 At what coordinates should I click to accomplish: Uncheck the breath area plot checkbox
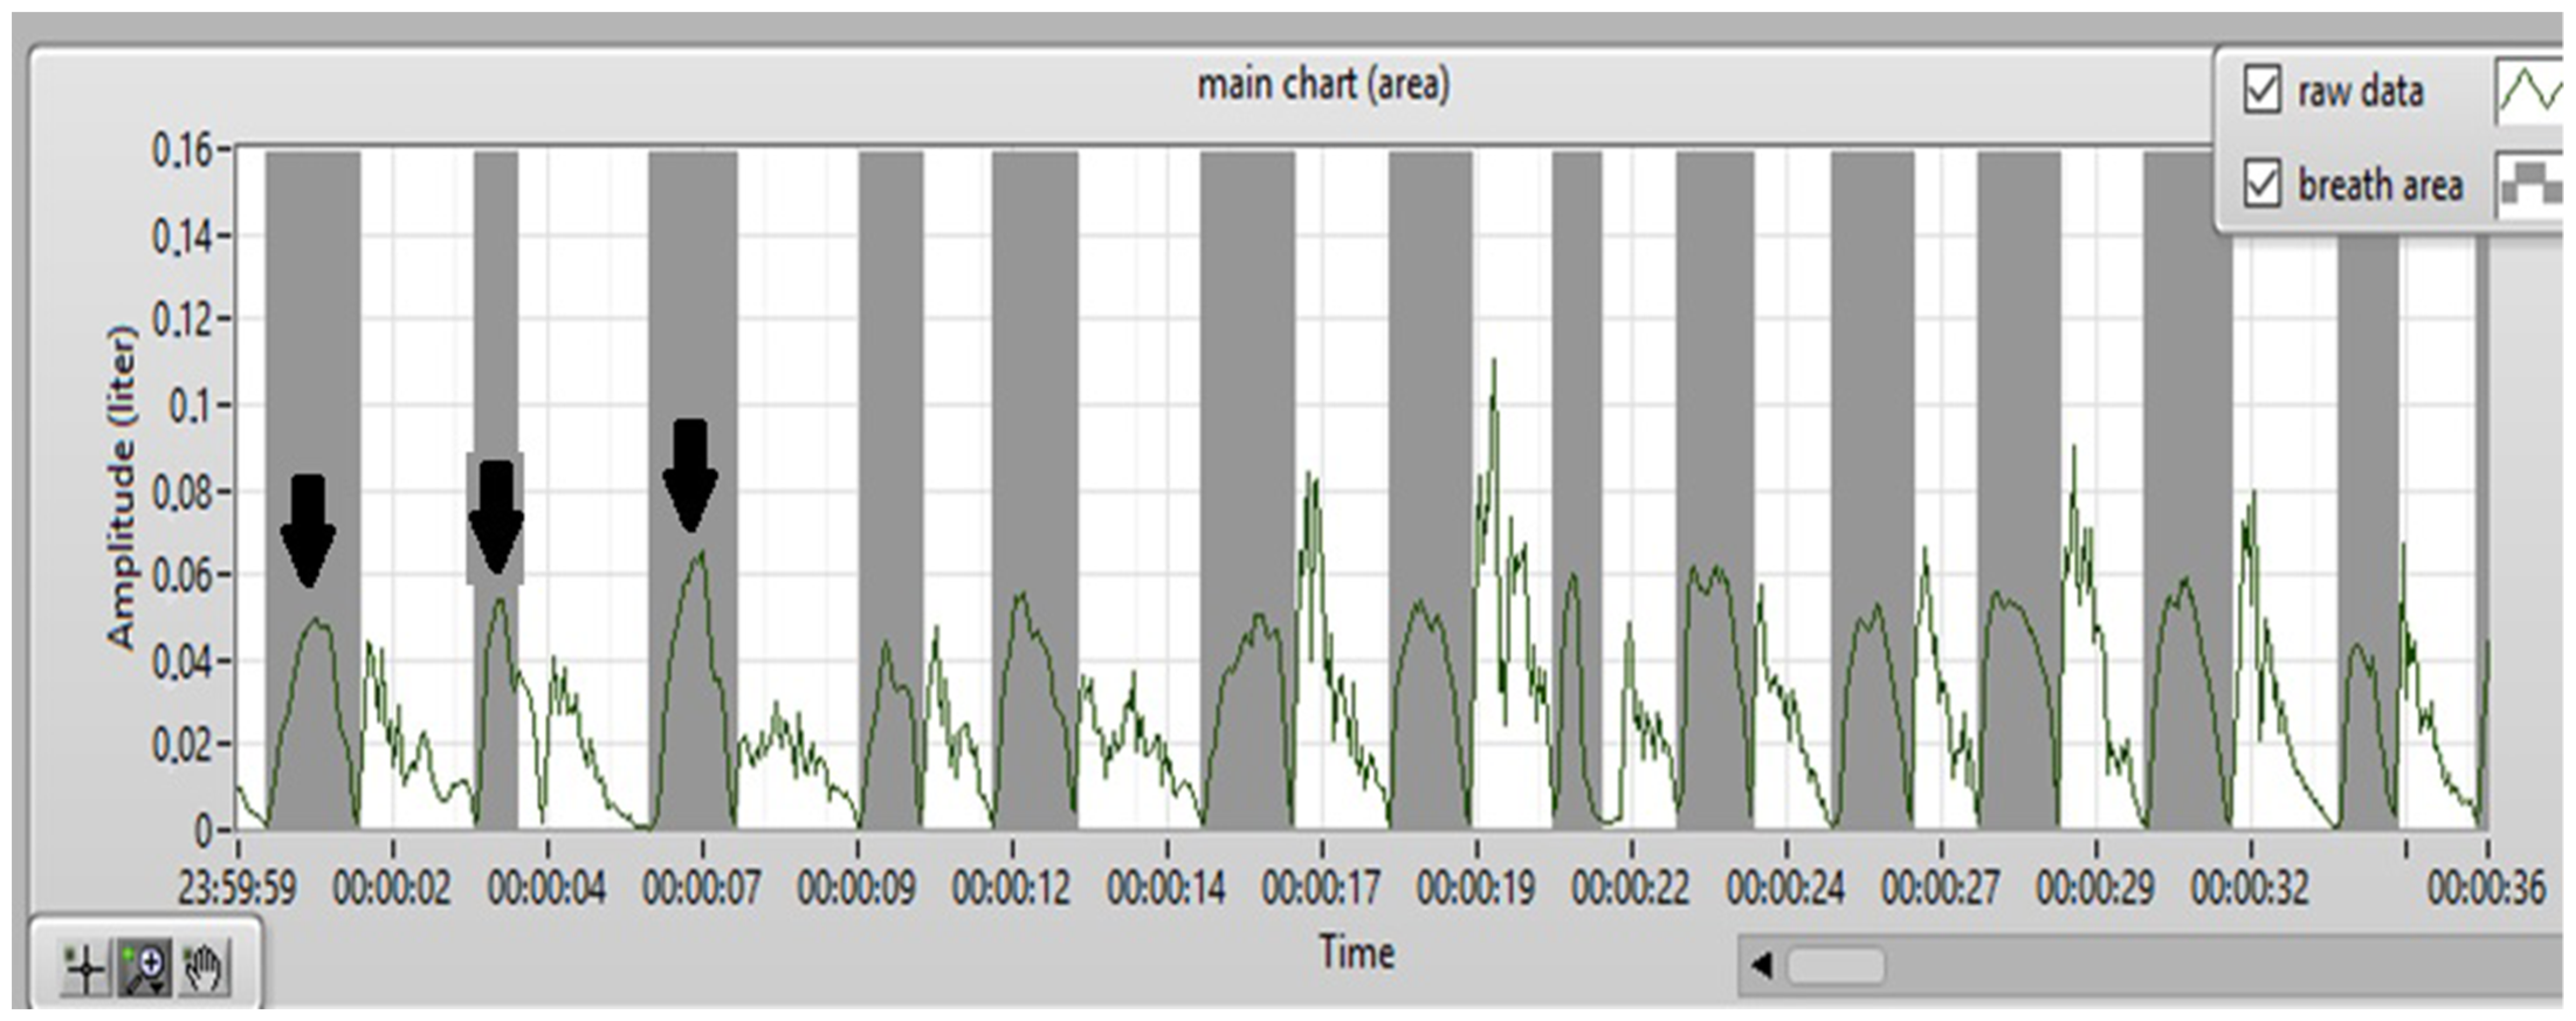point(2263,184)
